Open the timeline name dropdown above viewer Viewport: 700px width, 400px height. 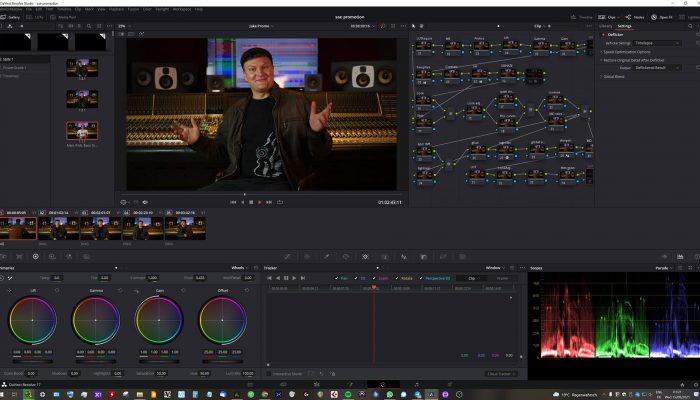point(261,26)
